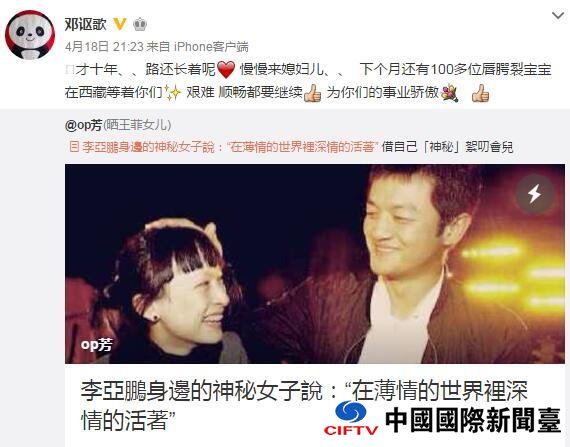Image resolution: width=570 pixels, height=447 pixels.
Task: Click the op芳 watermark on photo
Action: pos(97,344)
